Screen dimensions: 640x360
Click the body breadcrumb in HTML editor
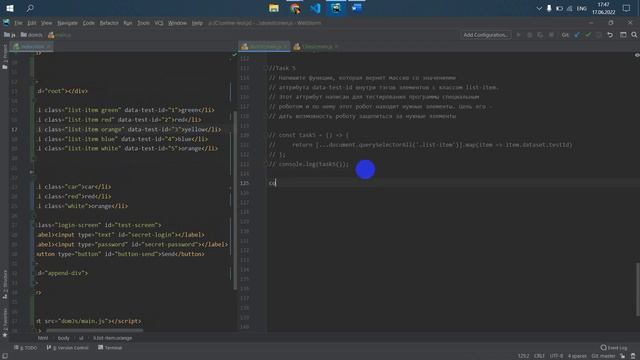[x=63, y=338]
